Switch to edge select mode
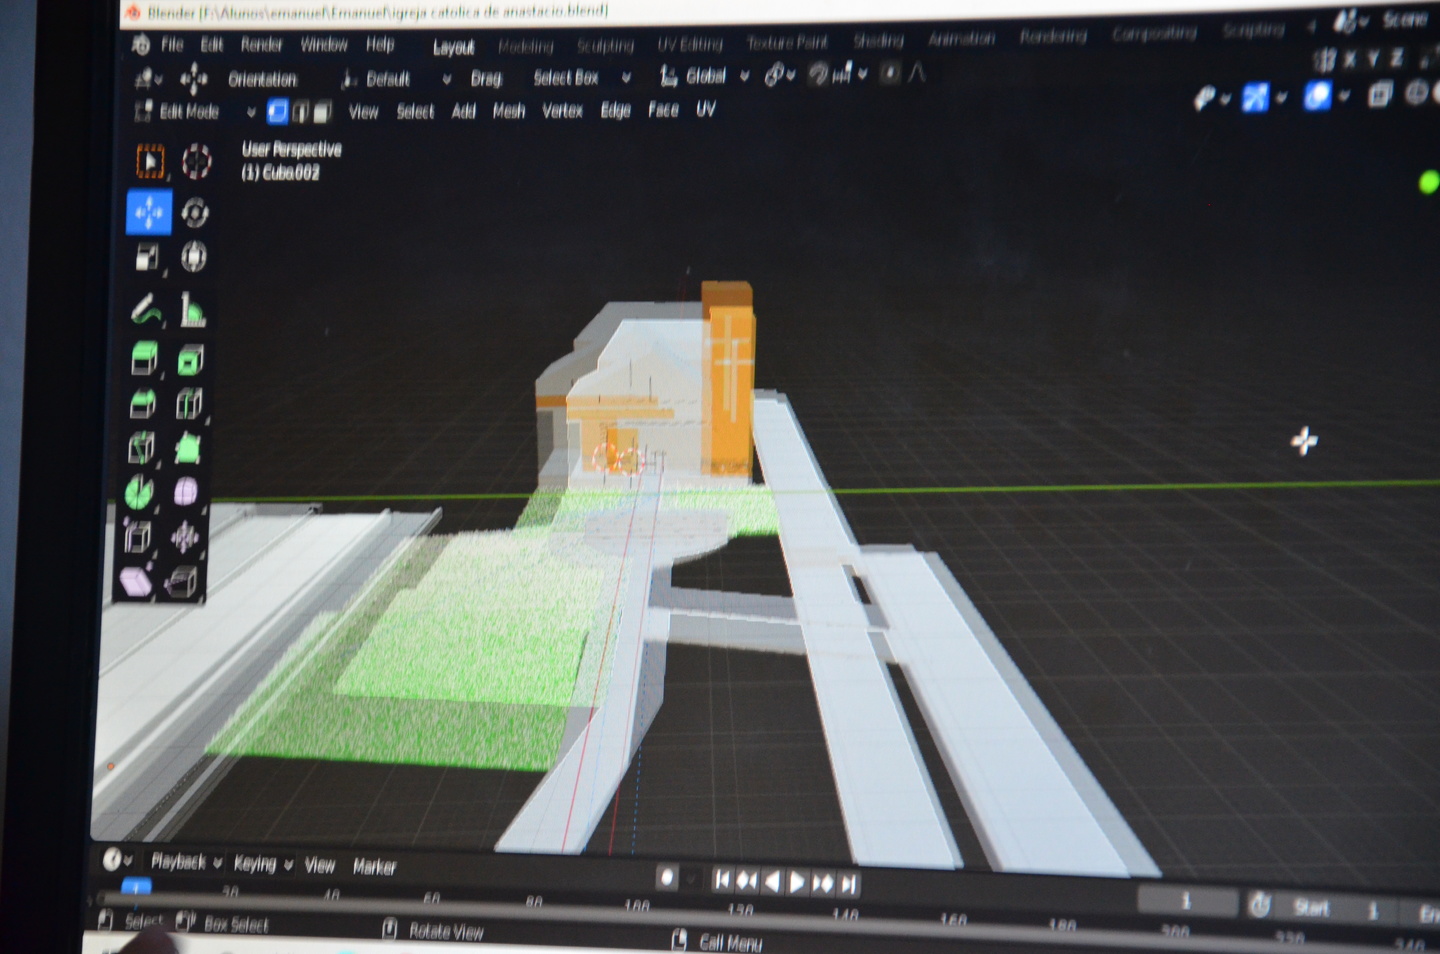This screenshot has width=1440, height=954. click(300, 112)
